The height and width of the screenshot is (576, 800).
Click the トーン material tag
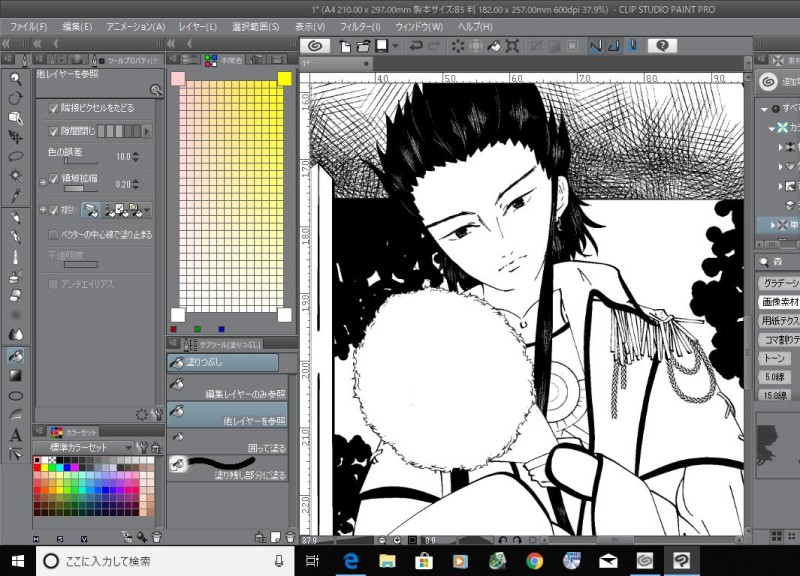[774, 359]
